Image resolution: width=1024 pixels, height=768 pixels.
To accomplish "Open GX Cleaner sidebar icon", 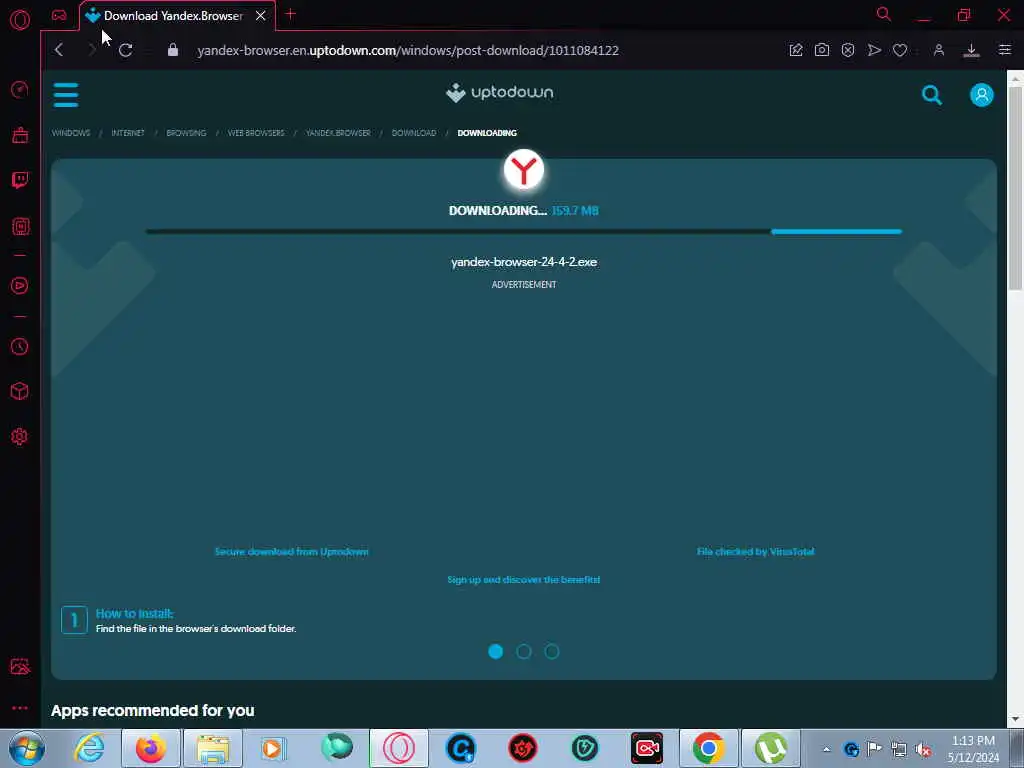I will click(20, 135).
